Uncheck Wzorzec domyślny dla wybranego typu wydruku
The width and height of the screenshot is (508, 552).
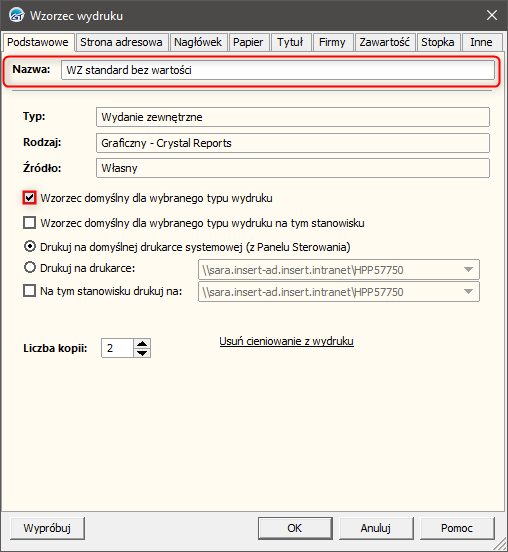(x=30, y=198)
